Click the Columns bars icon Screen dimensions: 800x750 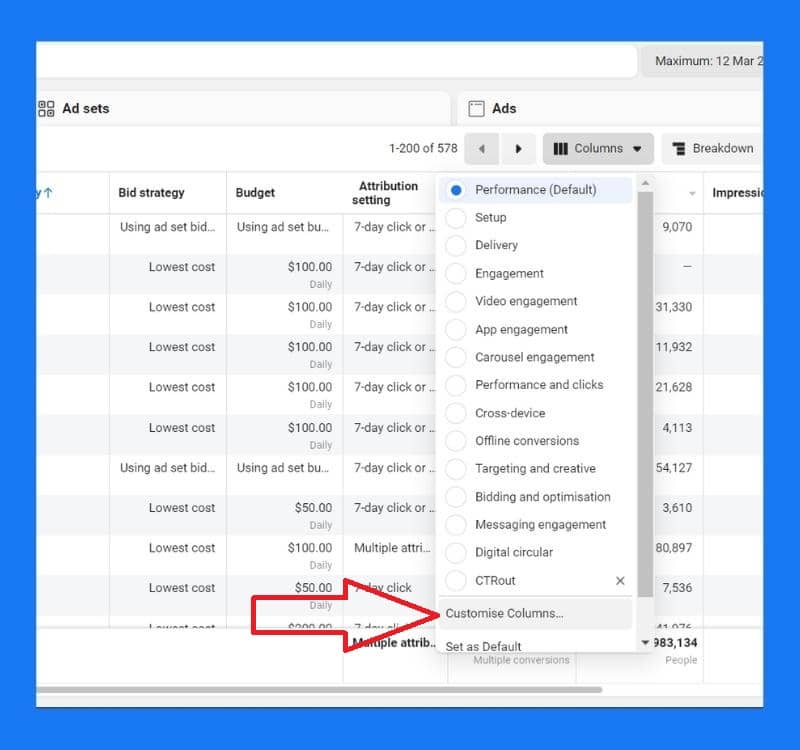point(560,148)
